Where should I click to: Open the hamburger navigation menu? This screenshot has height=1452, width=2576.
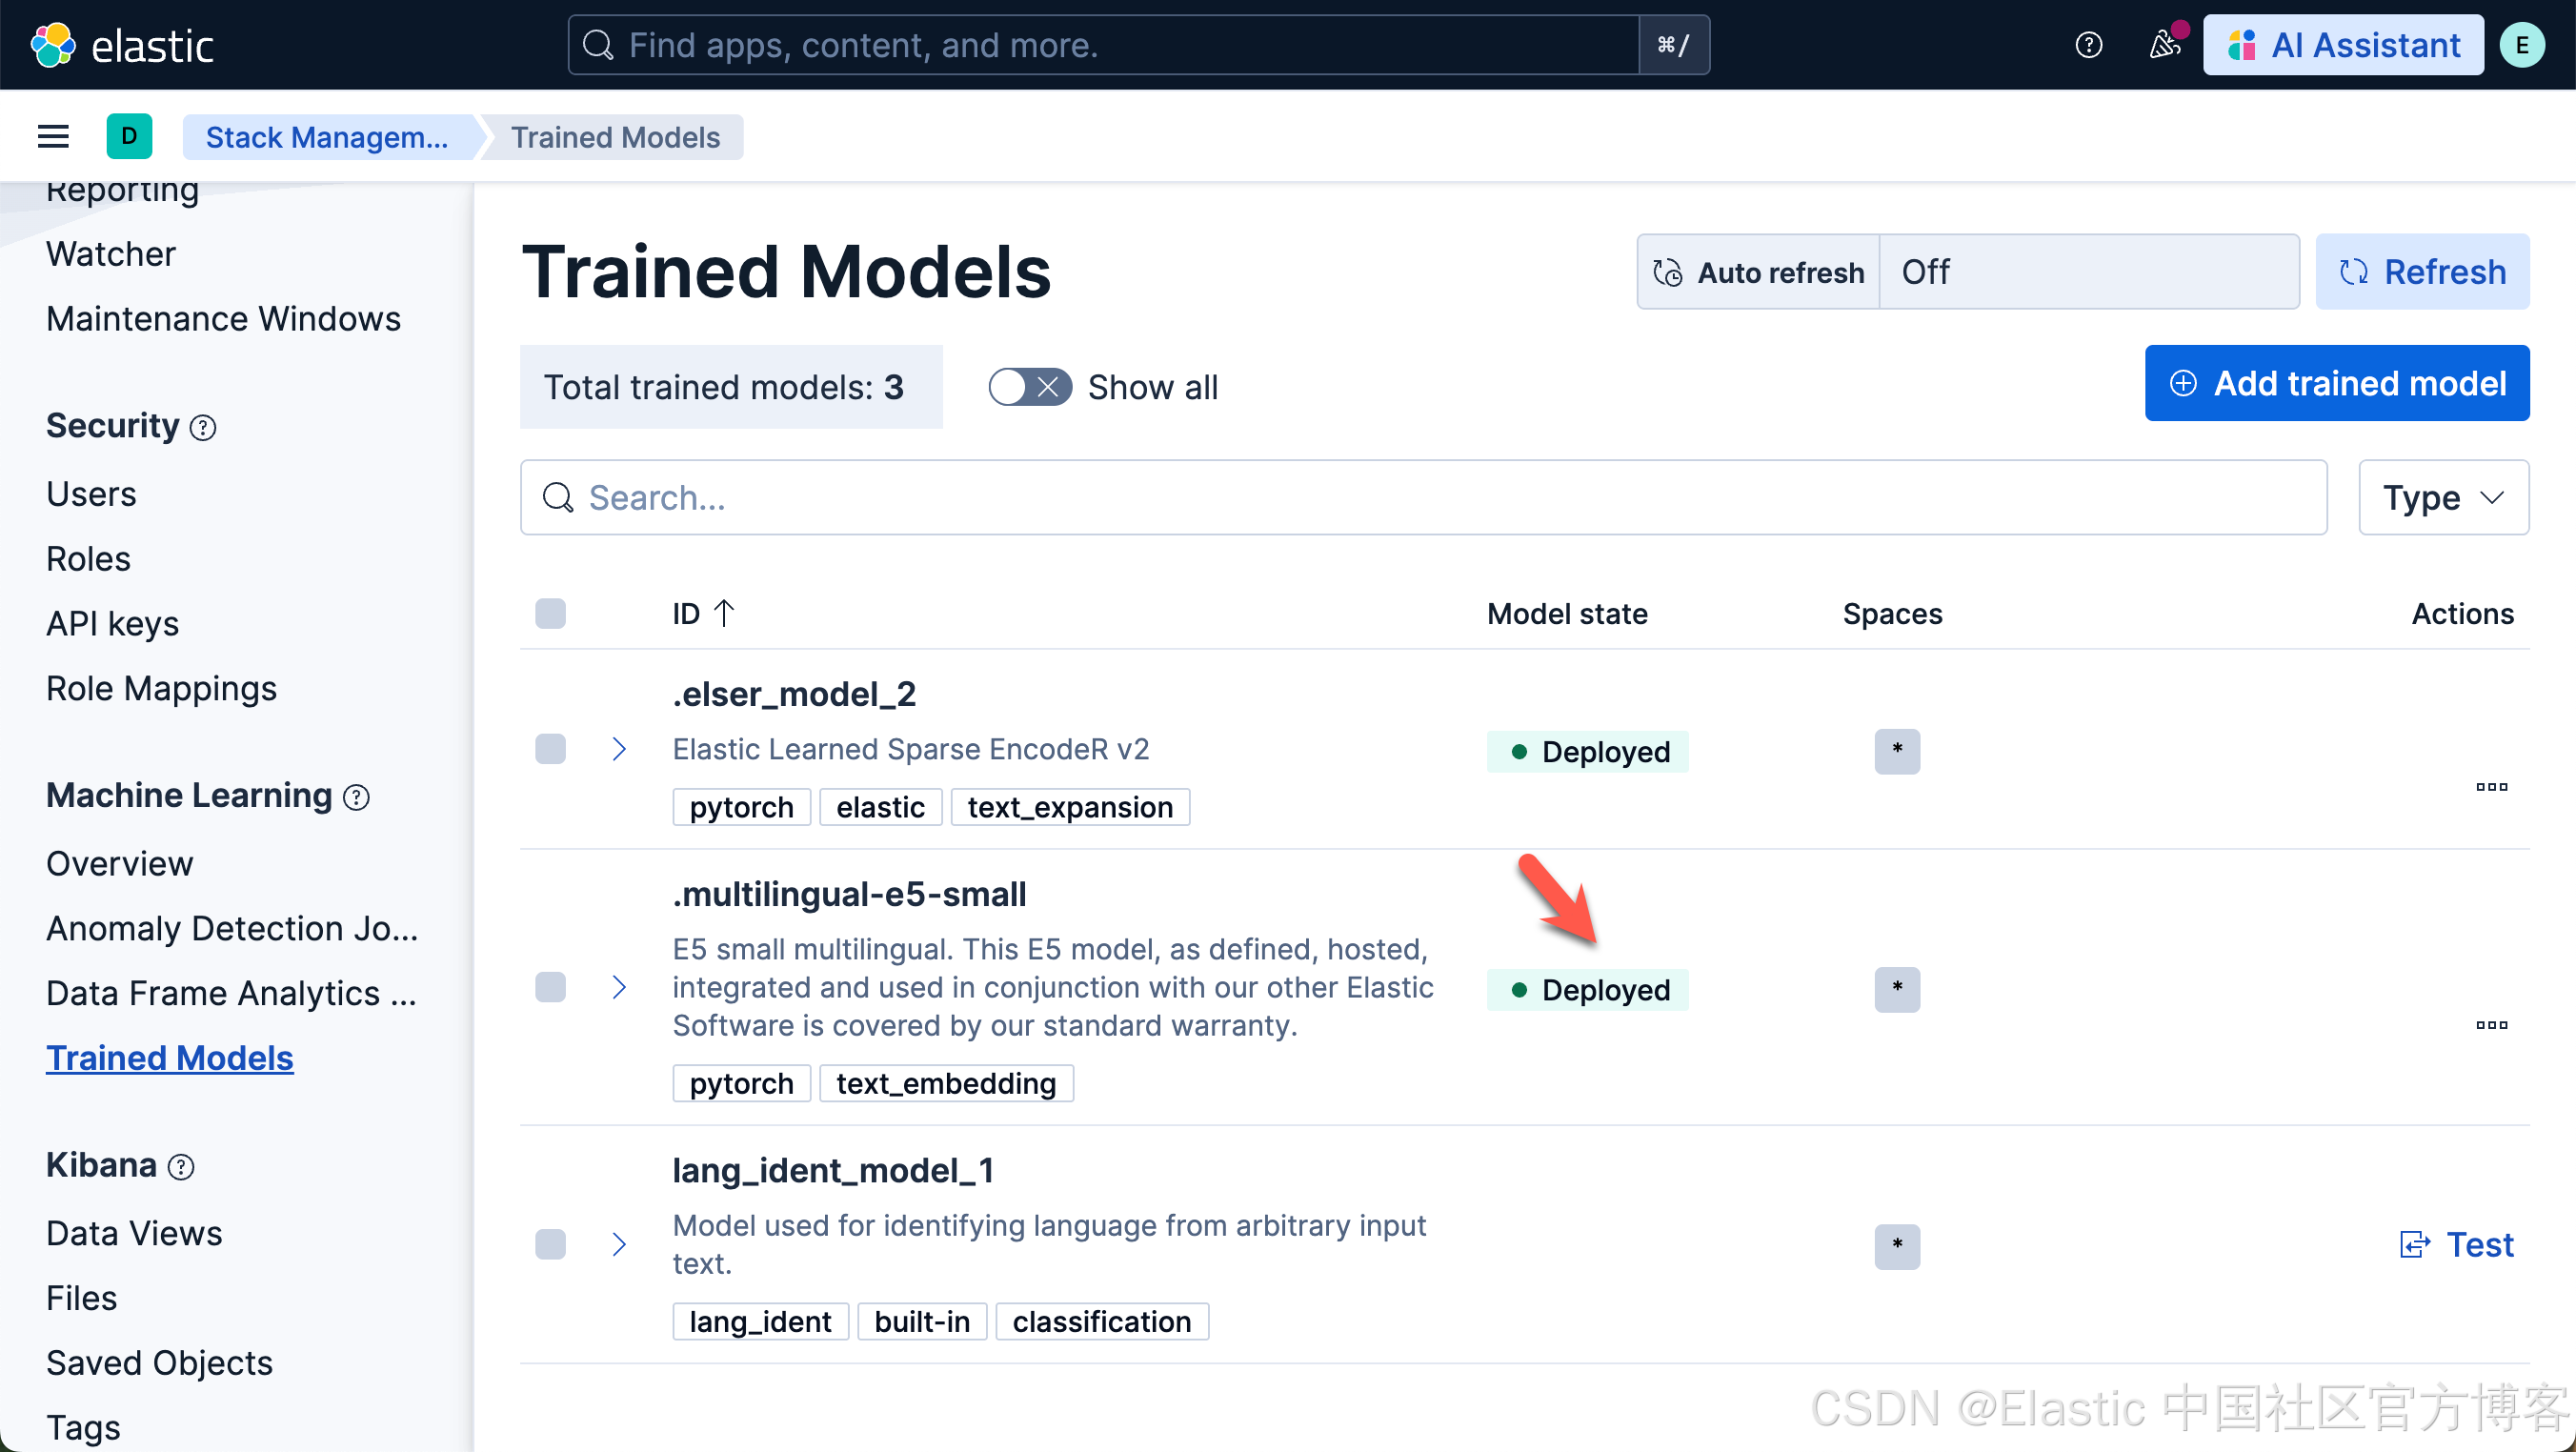(x=53, y=136)
